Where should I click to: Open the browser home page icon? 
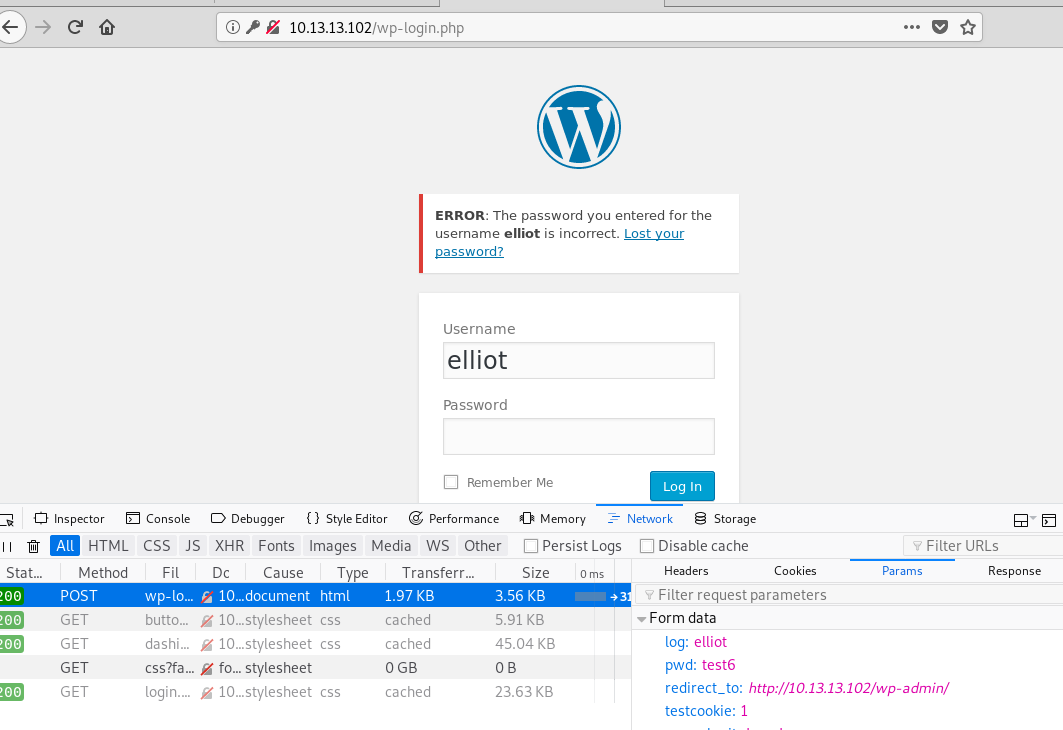tap(106, 27)
